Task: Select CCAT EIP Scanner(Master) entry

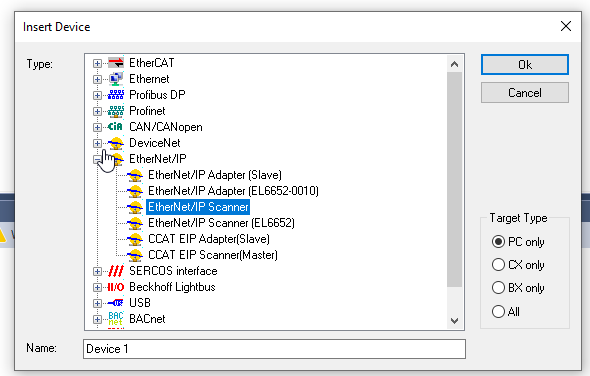Action: [213, 255]
